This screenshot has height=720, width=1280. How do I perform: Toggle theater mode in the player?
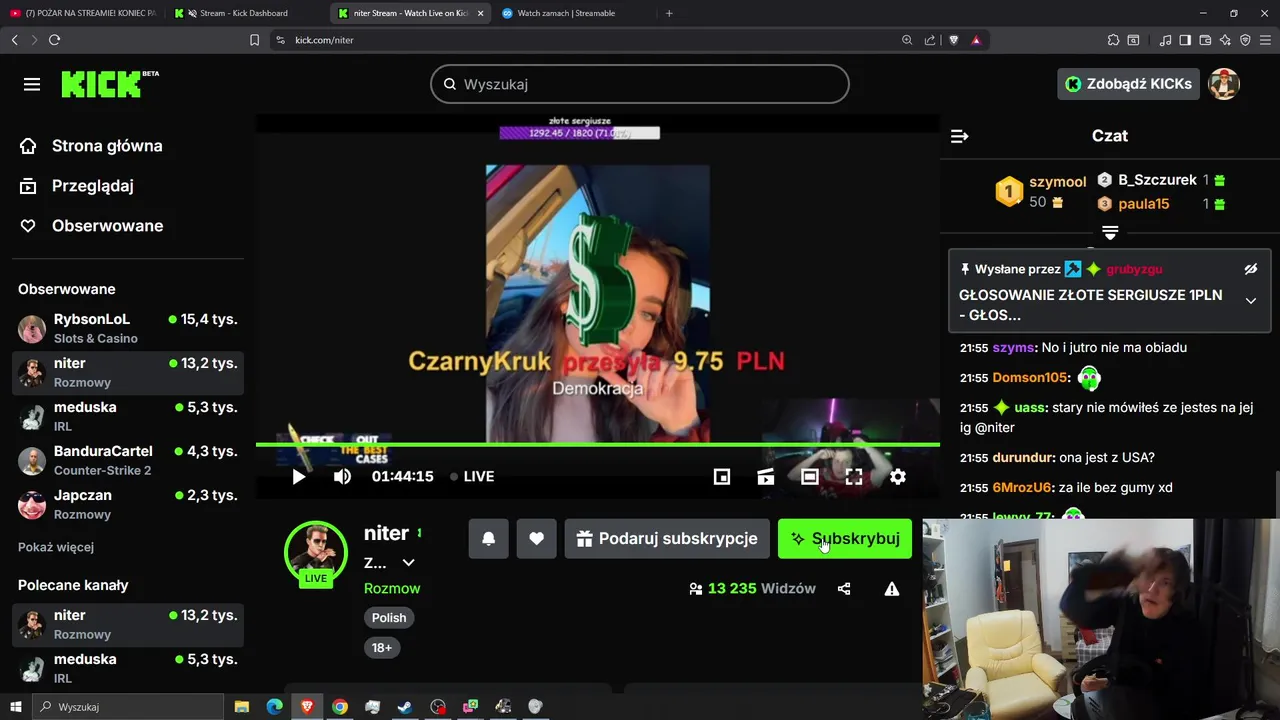(810, 477)
